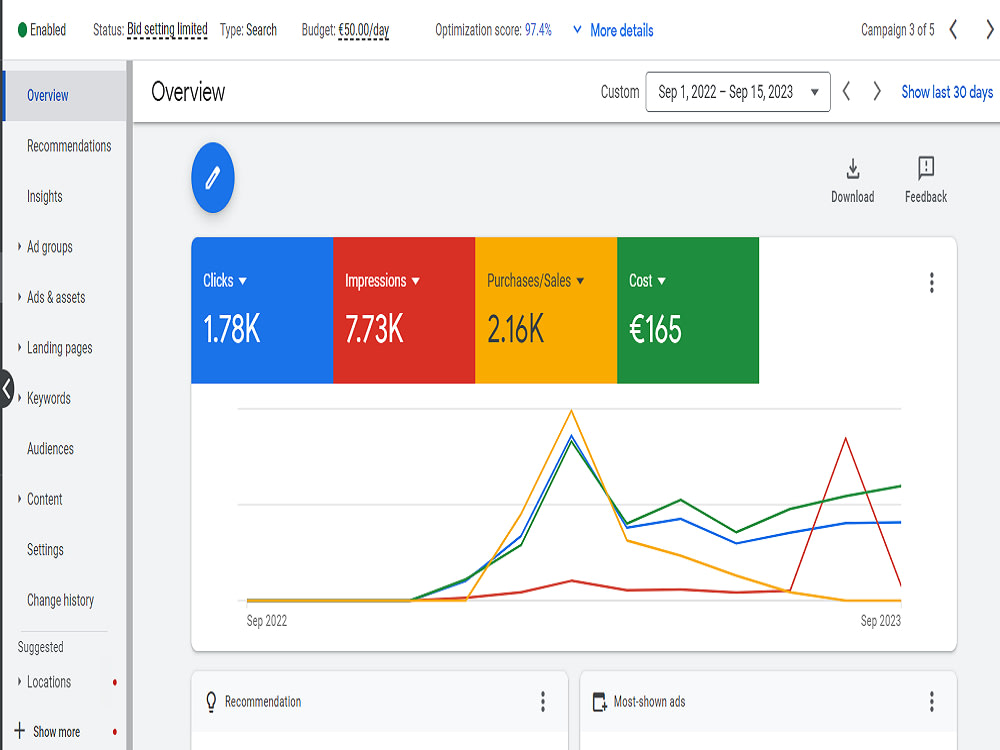
Task: Click the plus icon beside Show more
Action: pos(20,730)
